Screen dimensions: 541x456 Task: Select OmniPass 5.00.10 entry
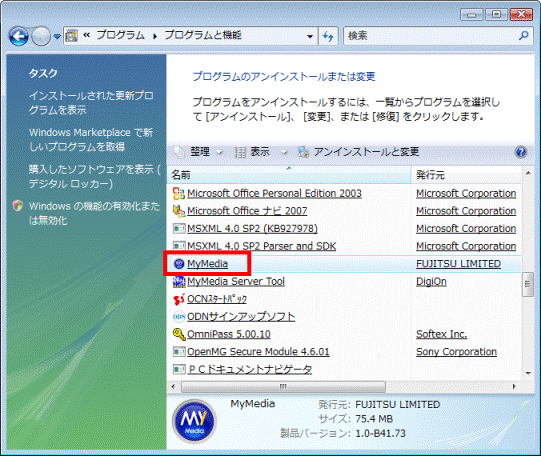(229, 334)
